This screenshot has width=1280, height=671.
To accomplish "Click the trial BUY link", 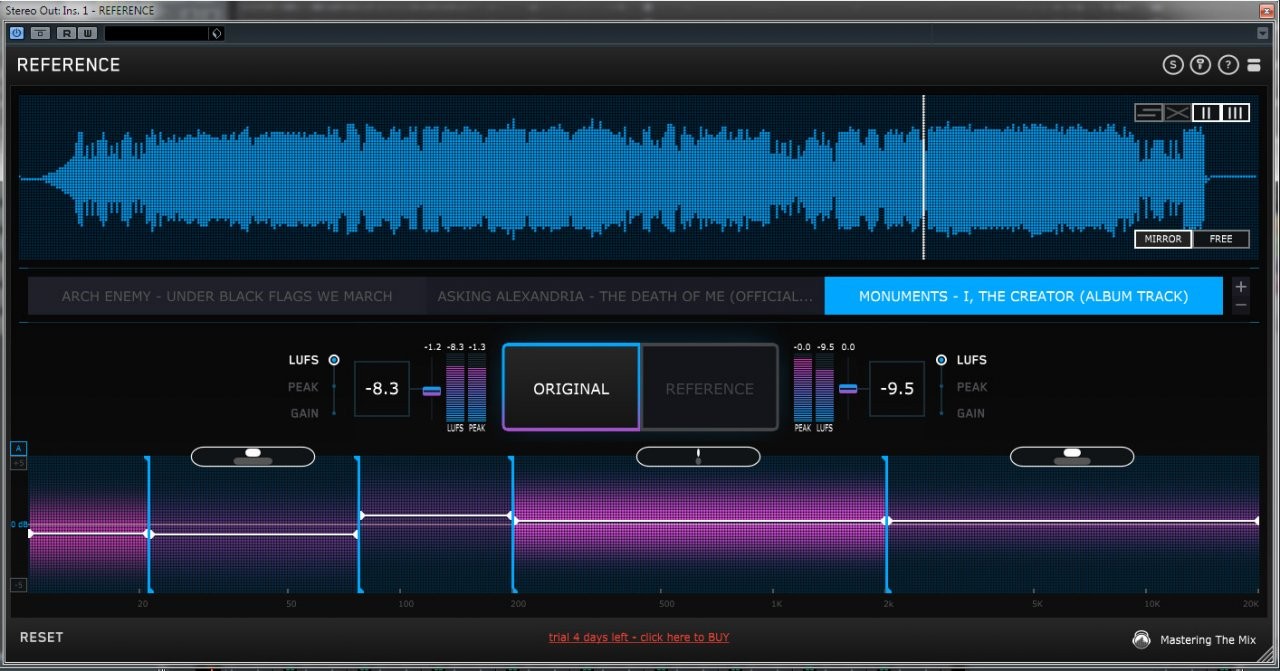I will [x=639, y=637].
